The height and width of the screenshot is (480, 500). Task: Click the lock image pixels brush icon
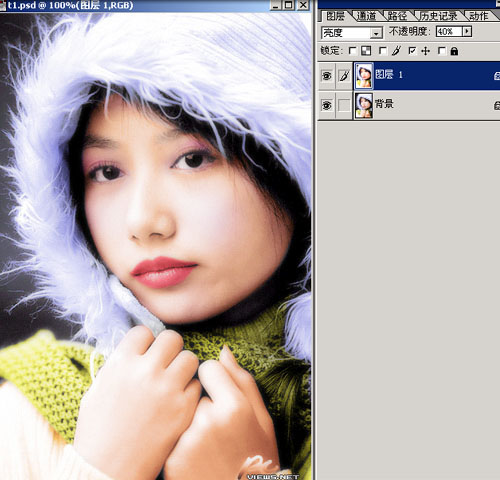click(x=396, y=51)
